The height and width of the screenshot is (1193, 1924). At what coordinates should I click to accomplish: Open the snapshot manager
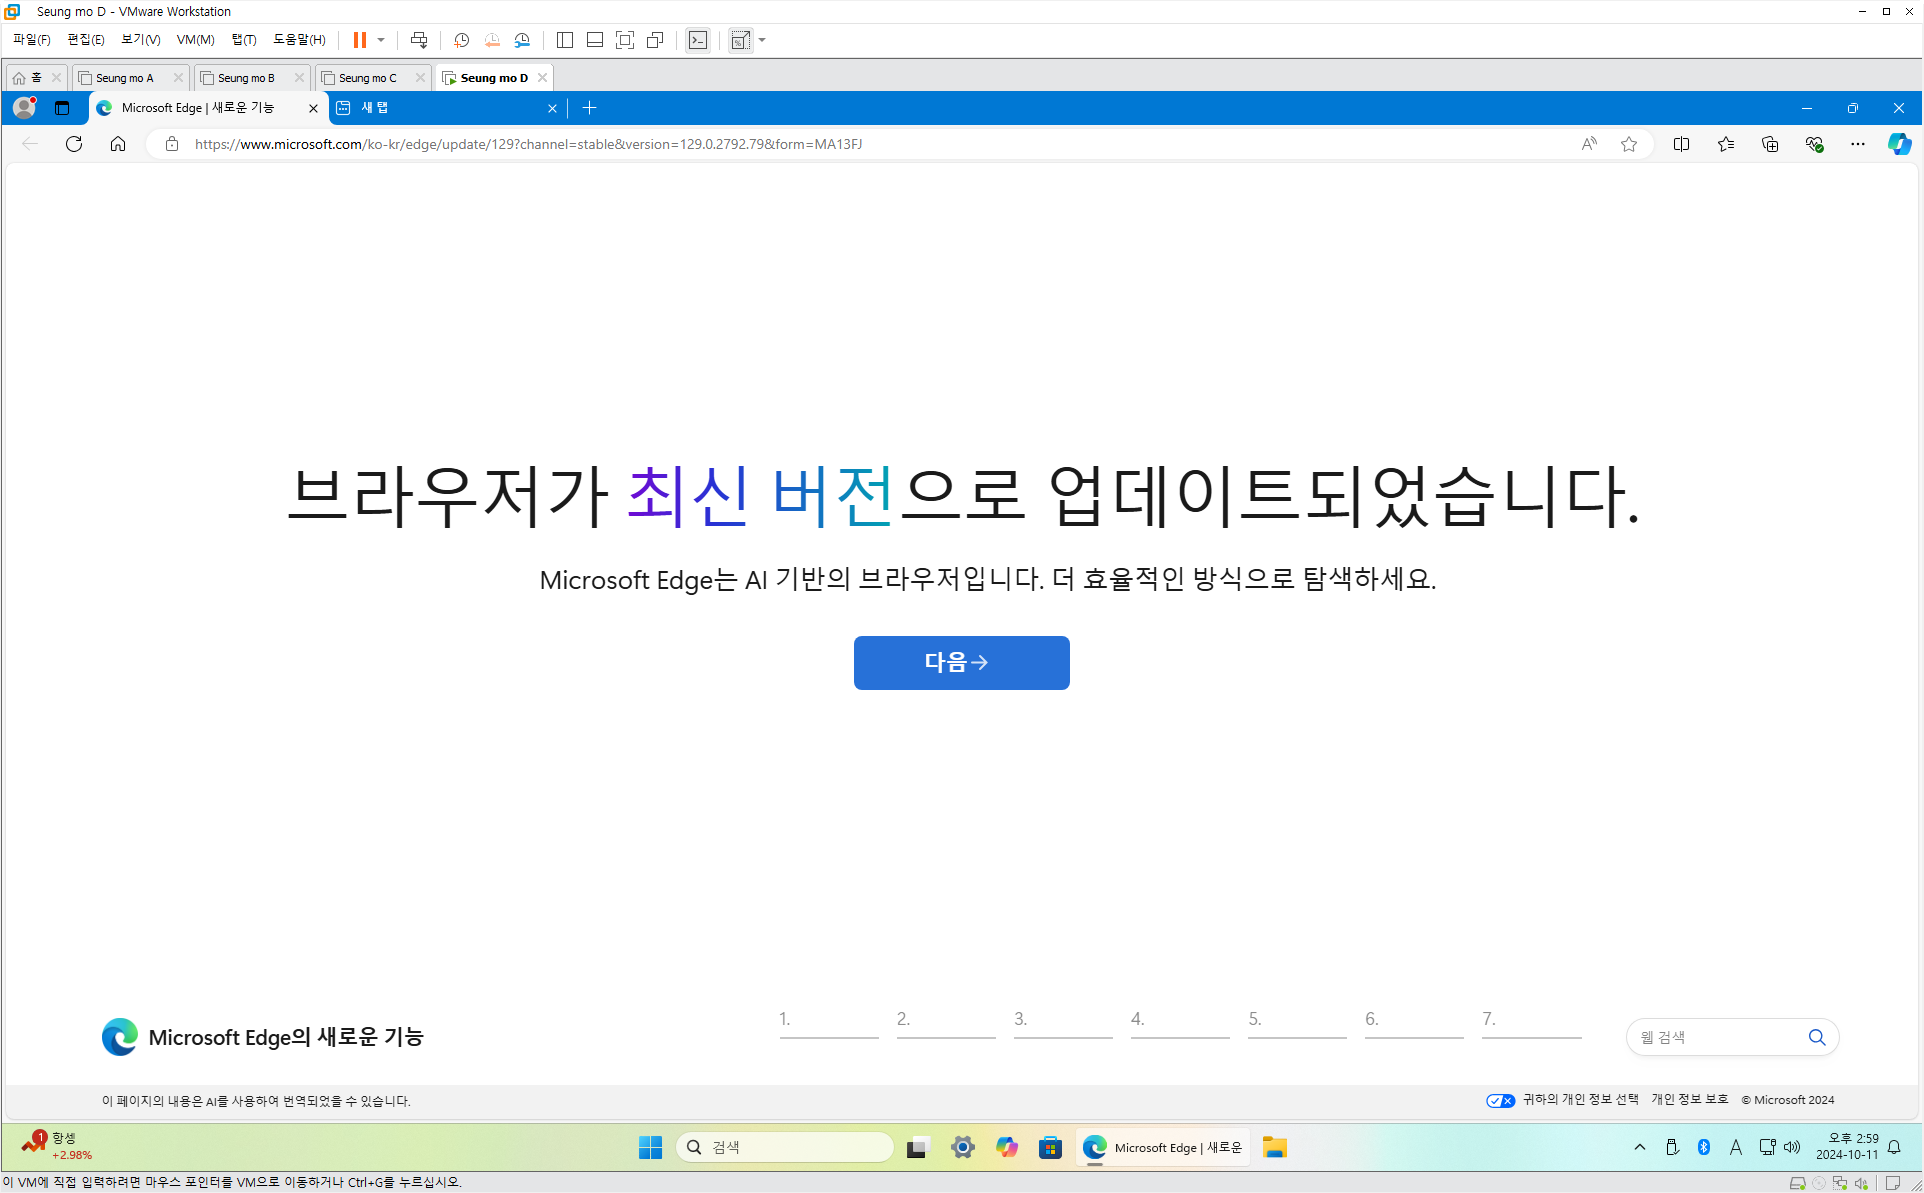click(x=522, y=40)
